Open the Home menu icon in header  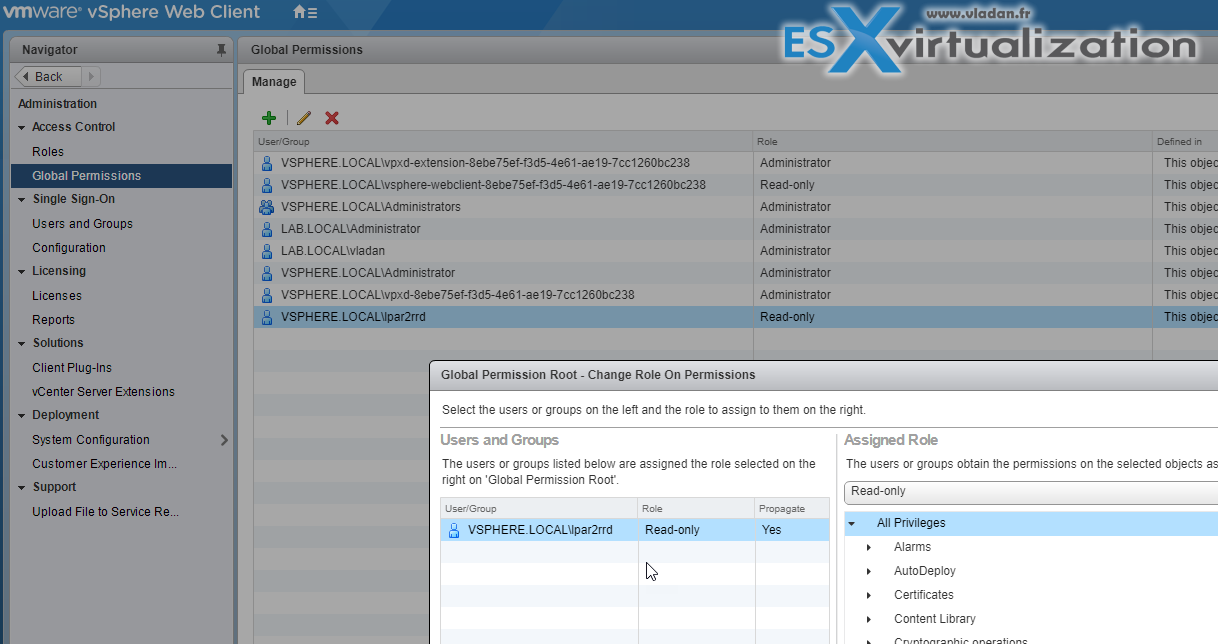coord(305,13)
